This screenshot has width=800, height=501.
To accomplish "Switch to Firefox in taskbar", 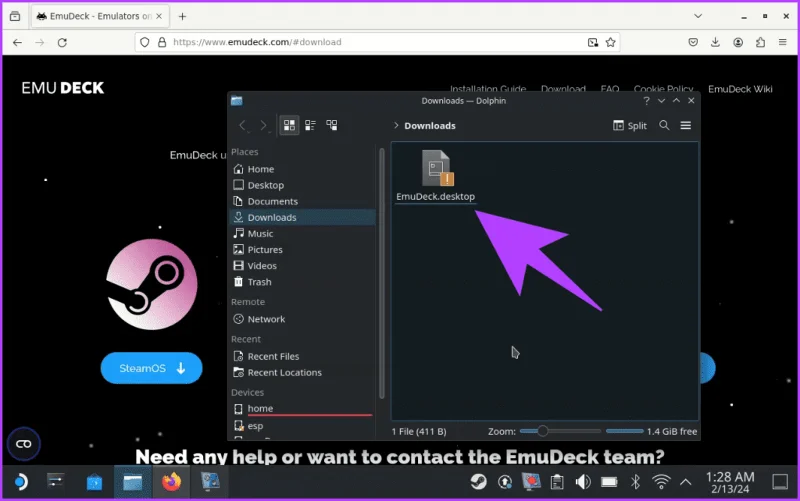I will point(171,482).
